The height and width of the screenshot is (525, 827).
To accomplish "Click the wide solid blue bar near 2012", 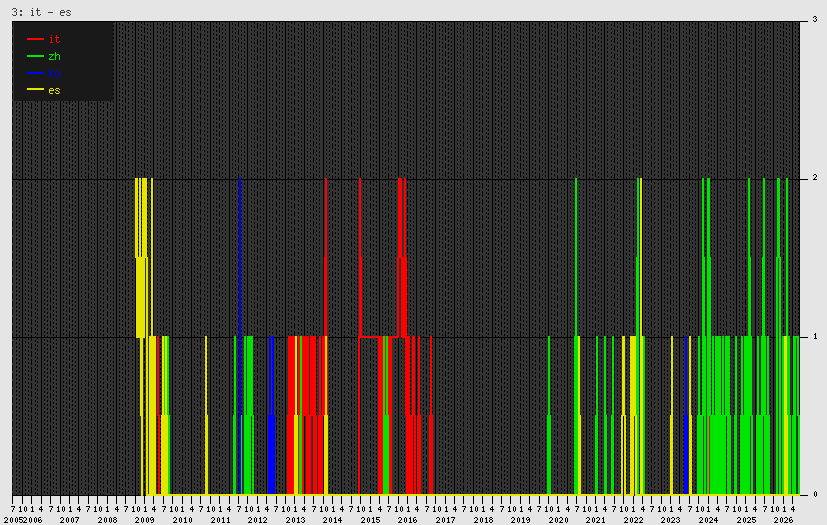I will coord(272,455).
